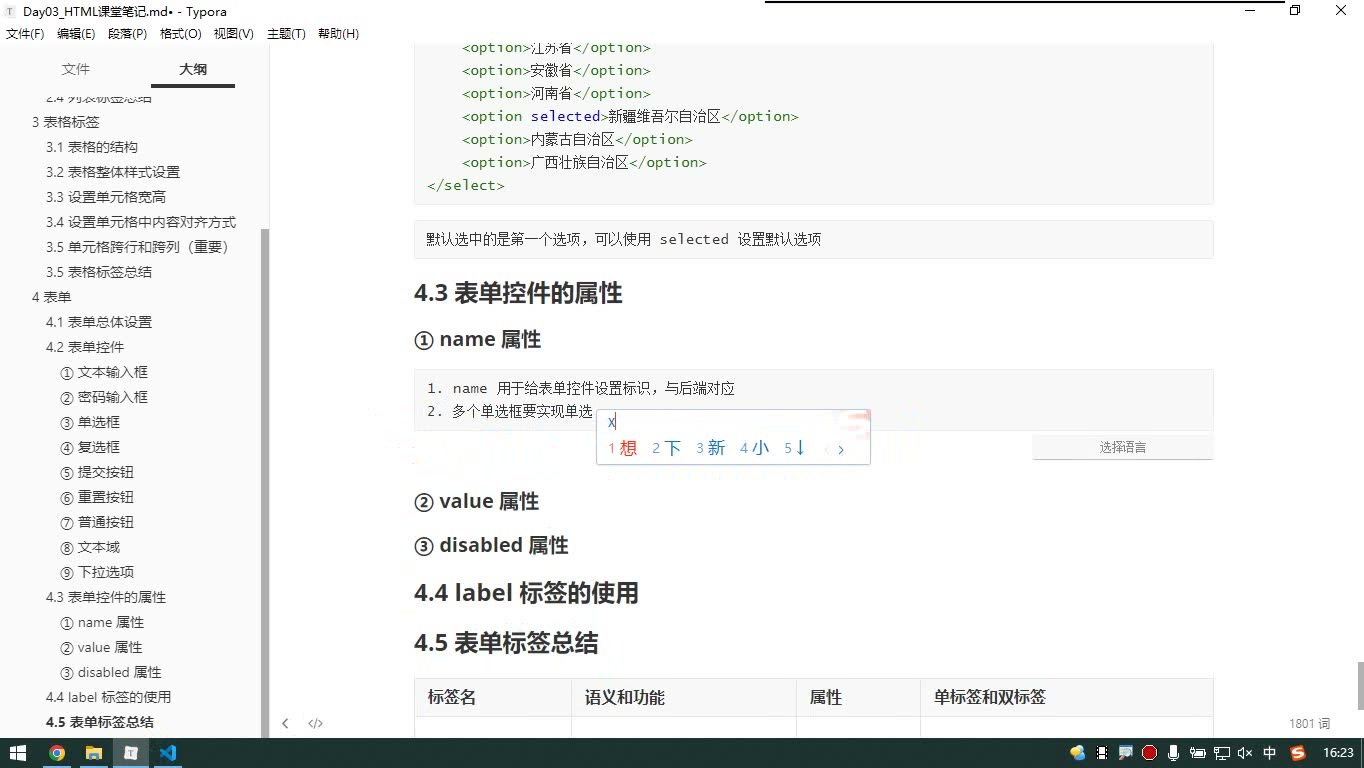
Task: Click the Typora taskbar icon
Action: [130, 753]
